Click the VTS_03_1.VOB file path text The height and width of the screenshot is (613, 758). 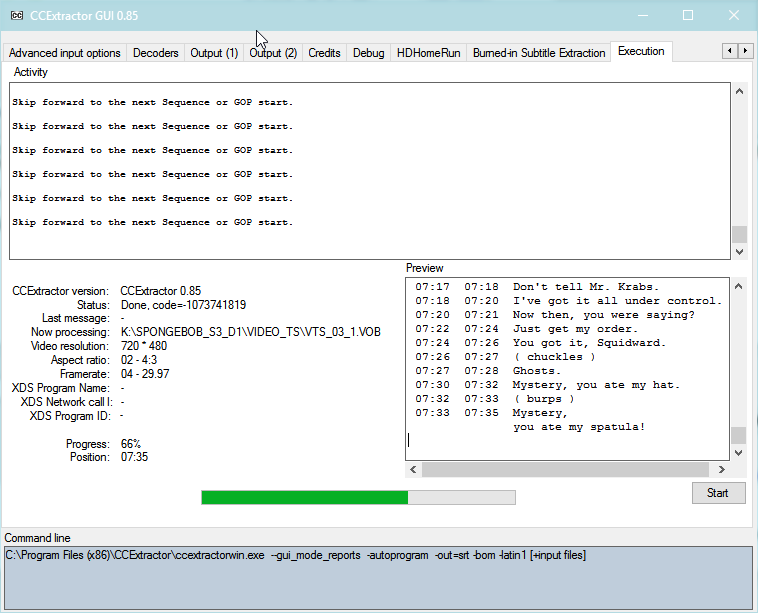tap(250, 332)
